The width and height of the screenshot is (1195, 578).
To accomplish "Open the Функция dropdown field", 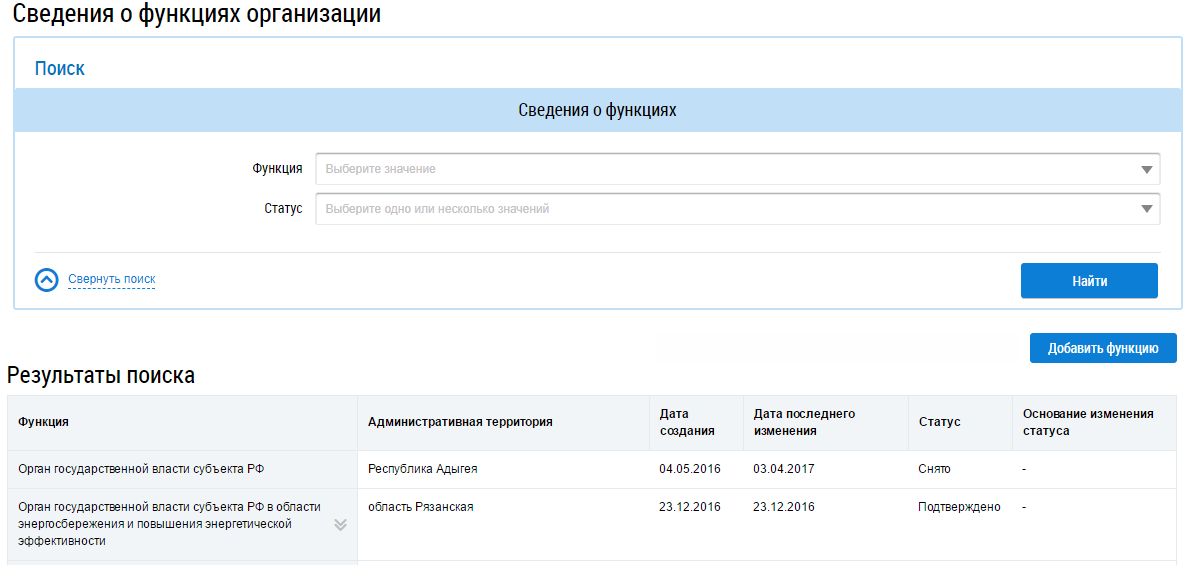I will (737, 169).
